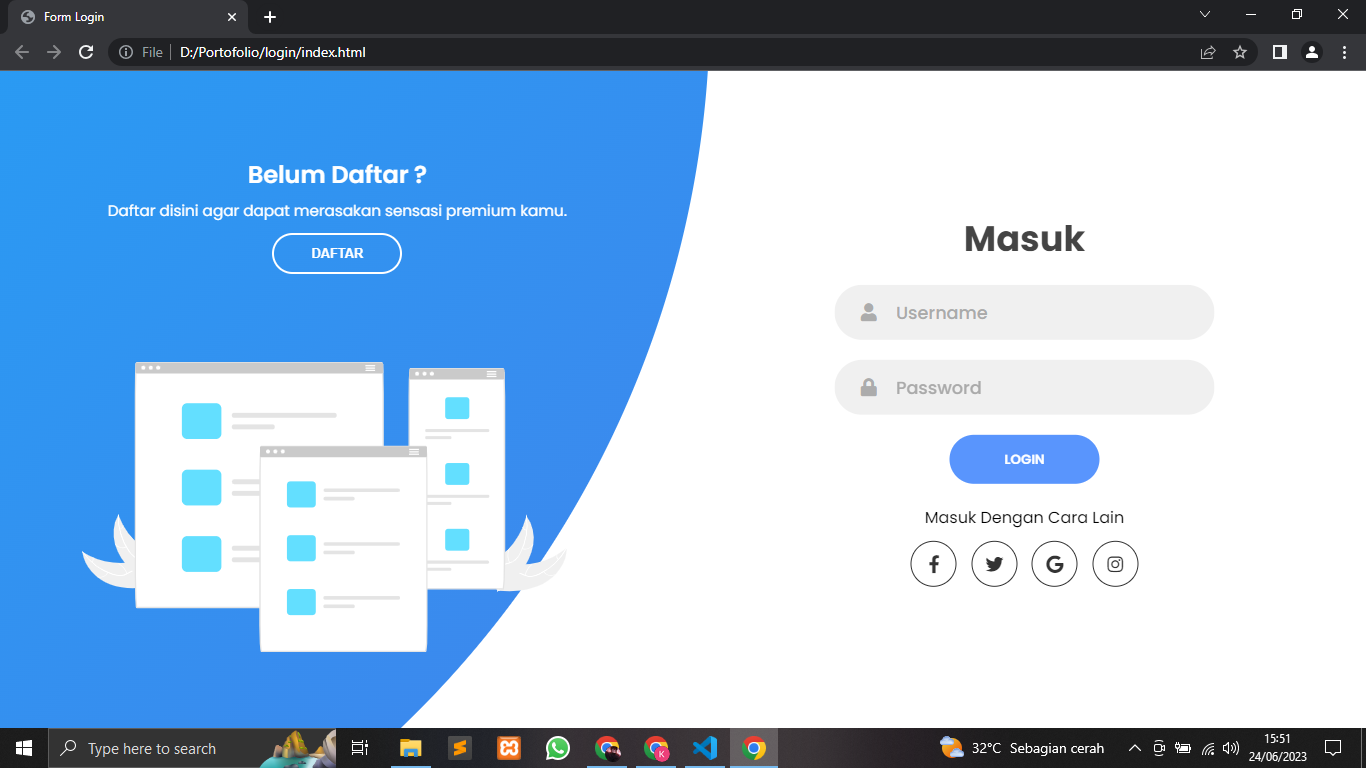Click the DAFTAR button

(337, 253)
